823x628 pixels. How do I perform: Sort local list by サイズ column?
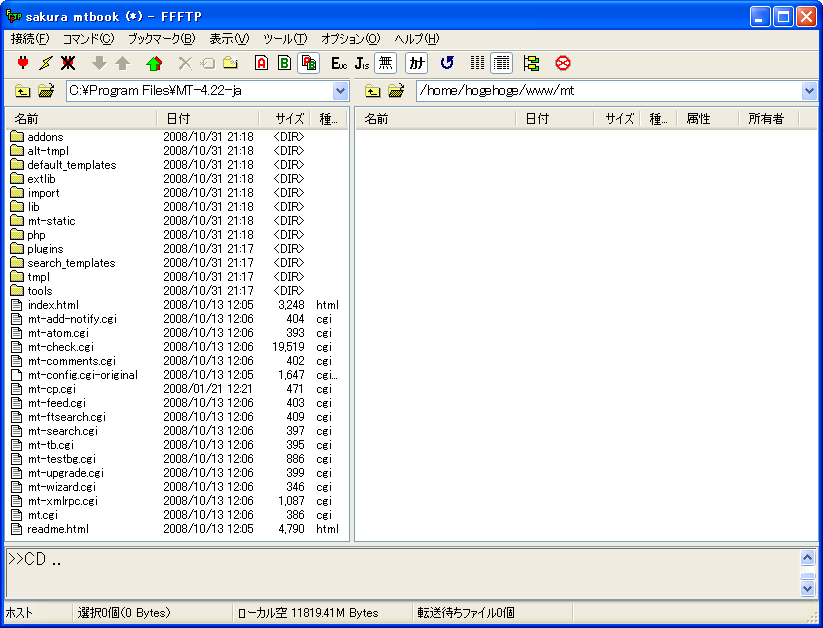point(284,119)
